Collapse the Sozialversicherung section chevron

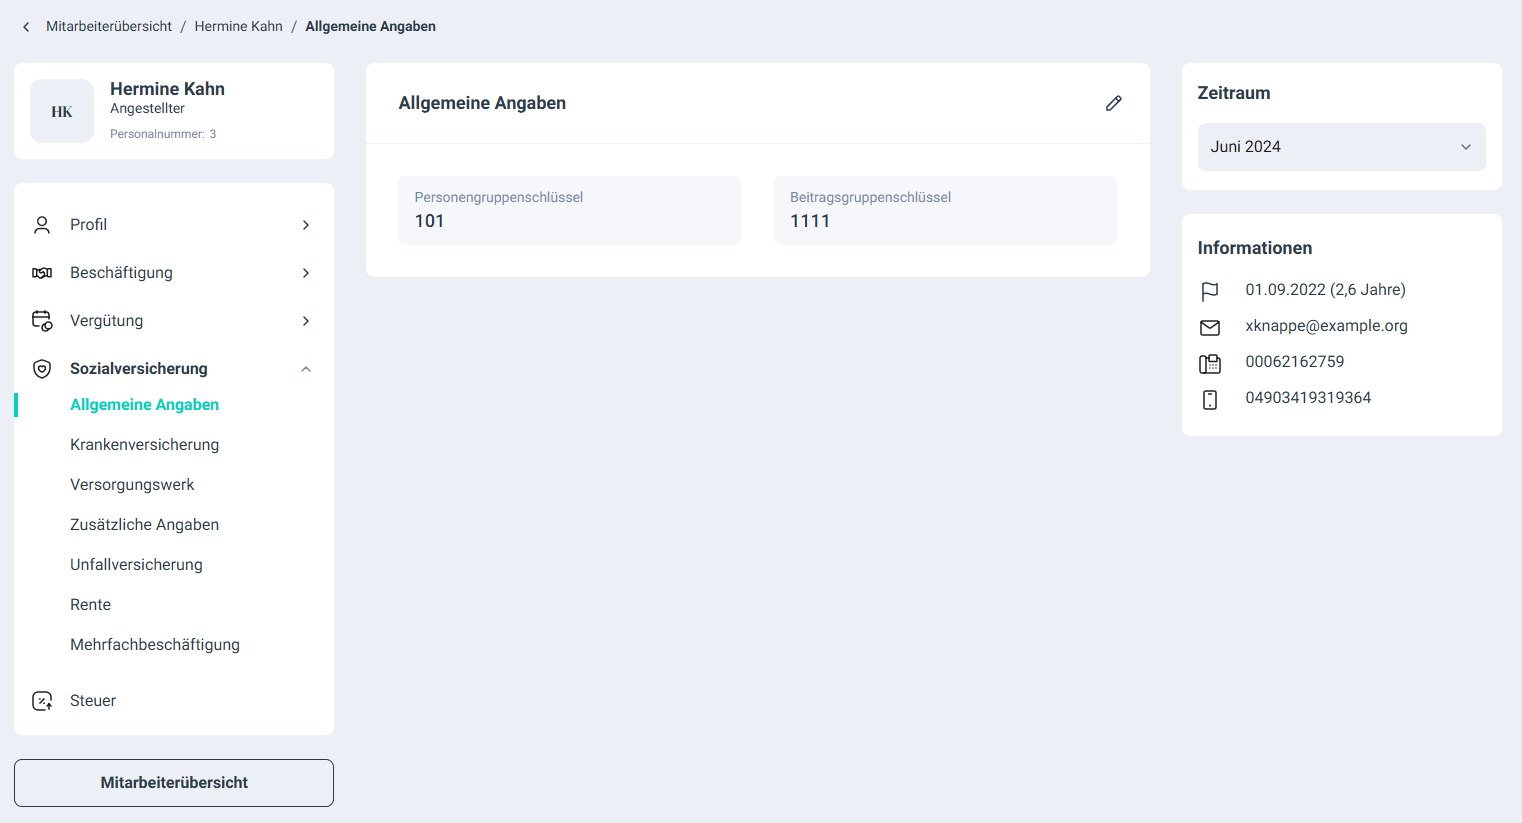coord(306,369)
